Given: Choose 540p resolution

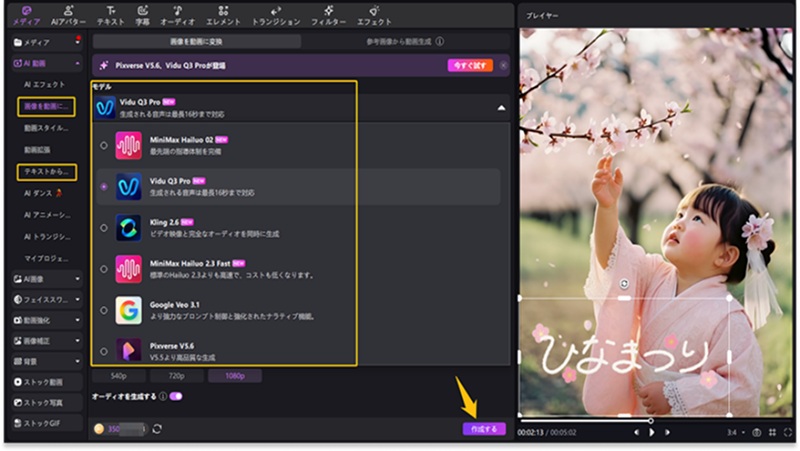Looking at the screenshot, I should [x=118, y=376].
